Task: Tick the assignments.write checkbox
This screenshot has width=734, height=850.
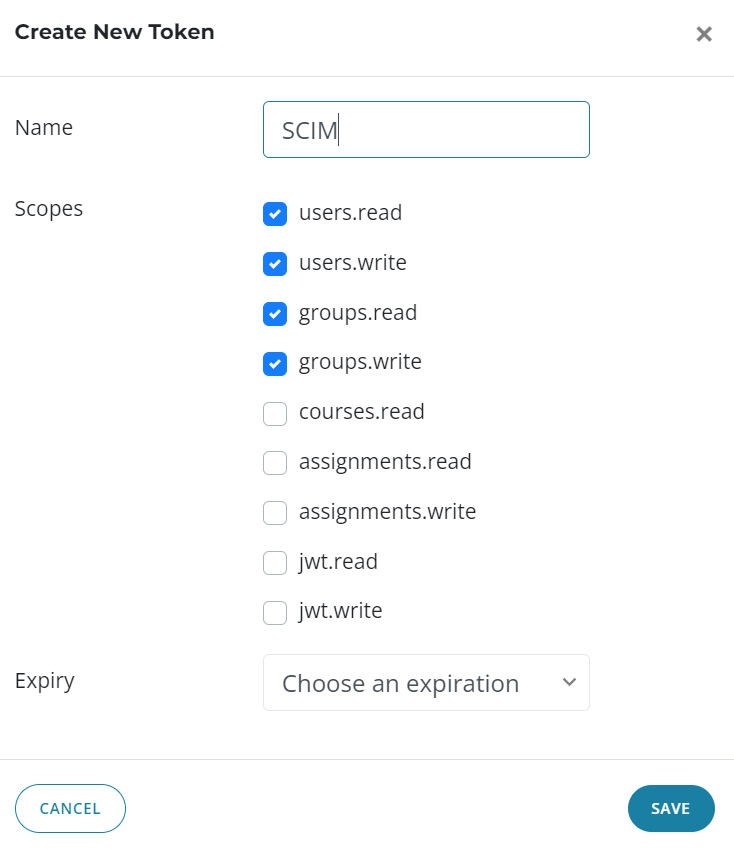Action: [x=275, y=513]
